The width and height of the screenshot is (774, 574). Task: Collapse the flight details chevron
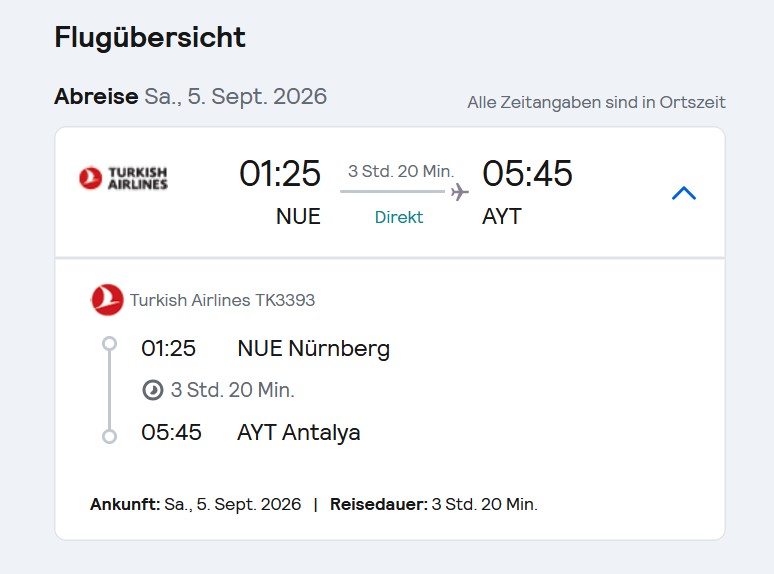(684, 193)
